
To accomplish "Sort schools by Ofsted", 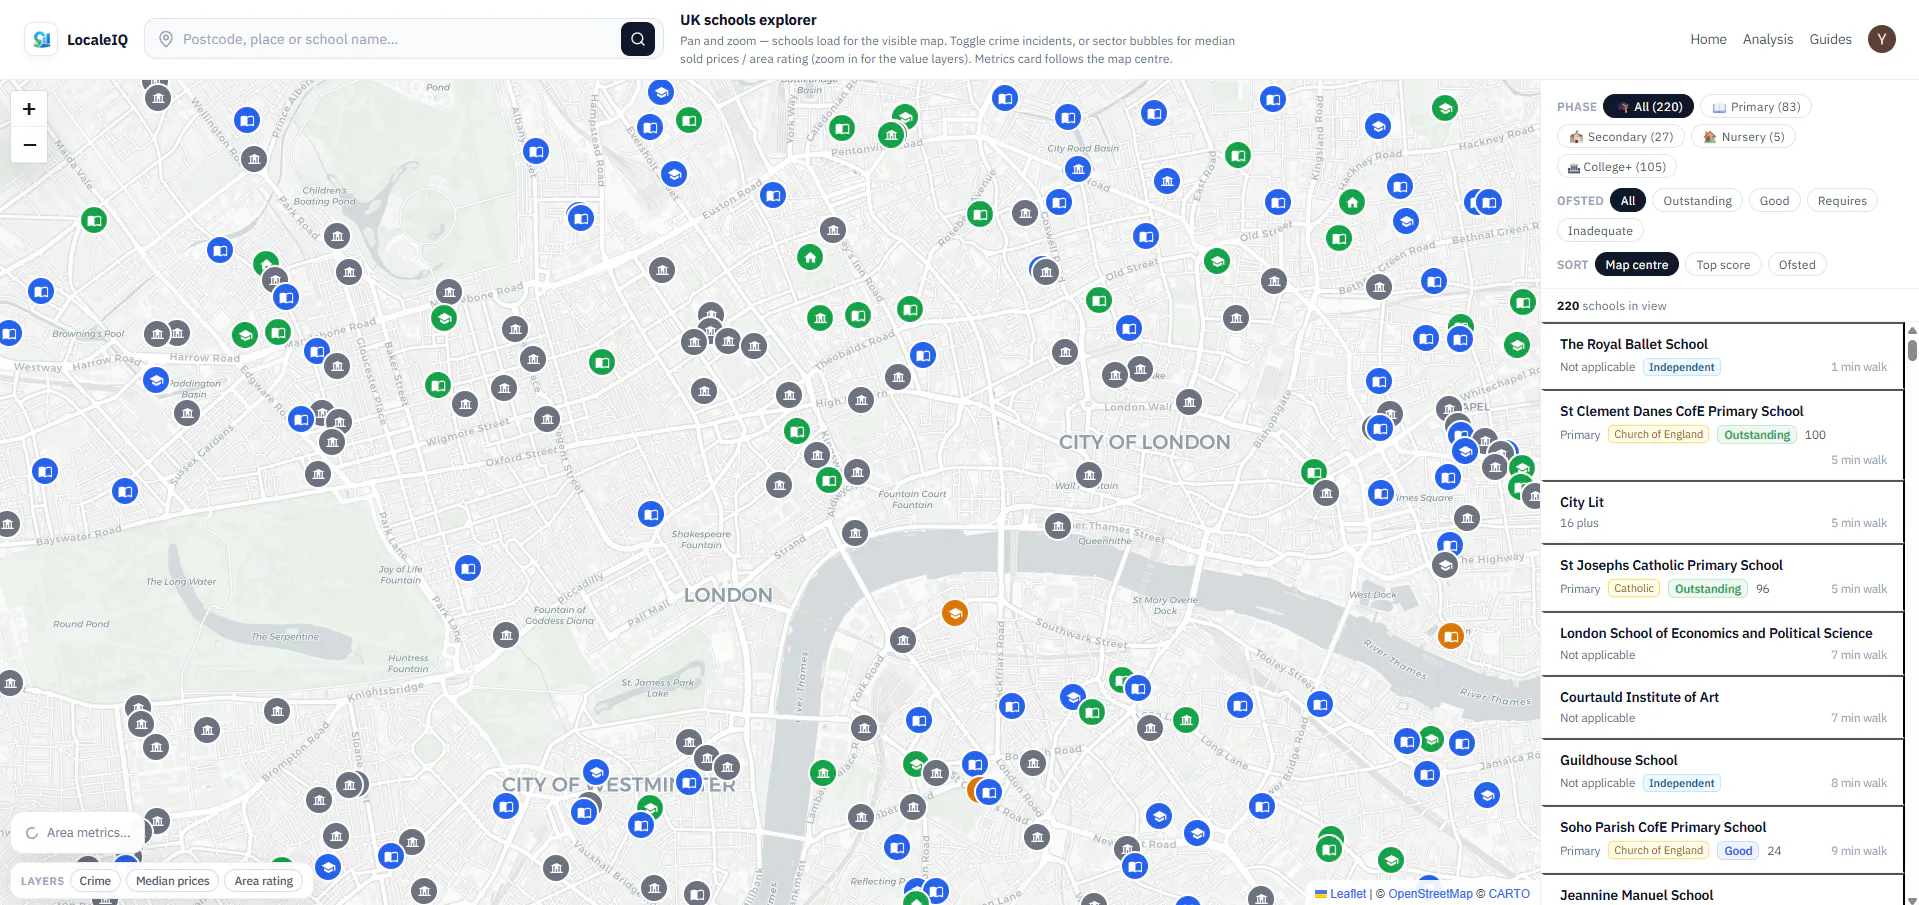I will pyautogui.click(x=1797, y=265).
